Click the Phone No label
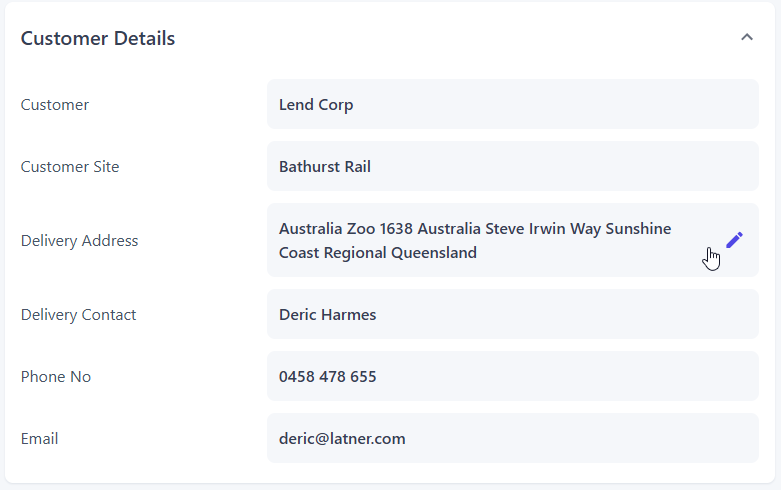 56,377
